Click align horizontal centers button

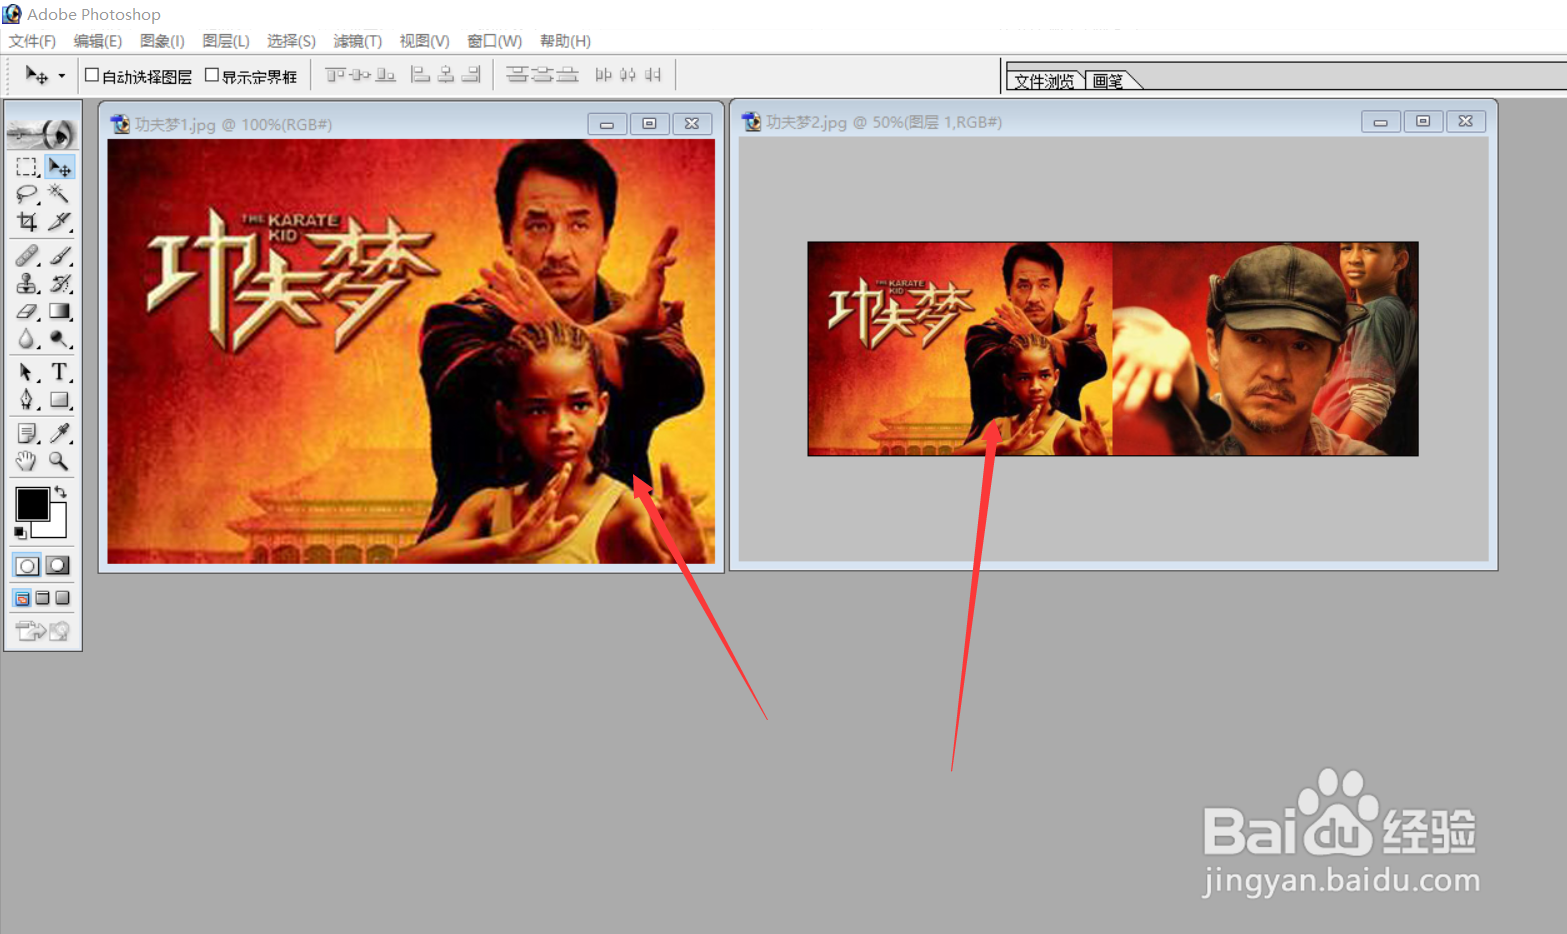pyautogui.click(x=446, y=75)
